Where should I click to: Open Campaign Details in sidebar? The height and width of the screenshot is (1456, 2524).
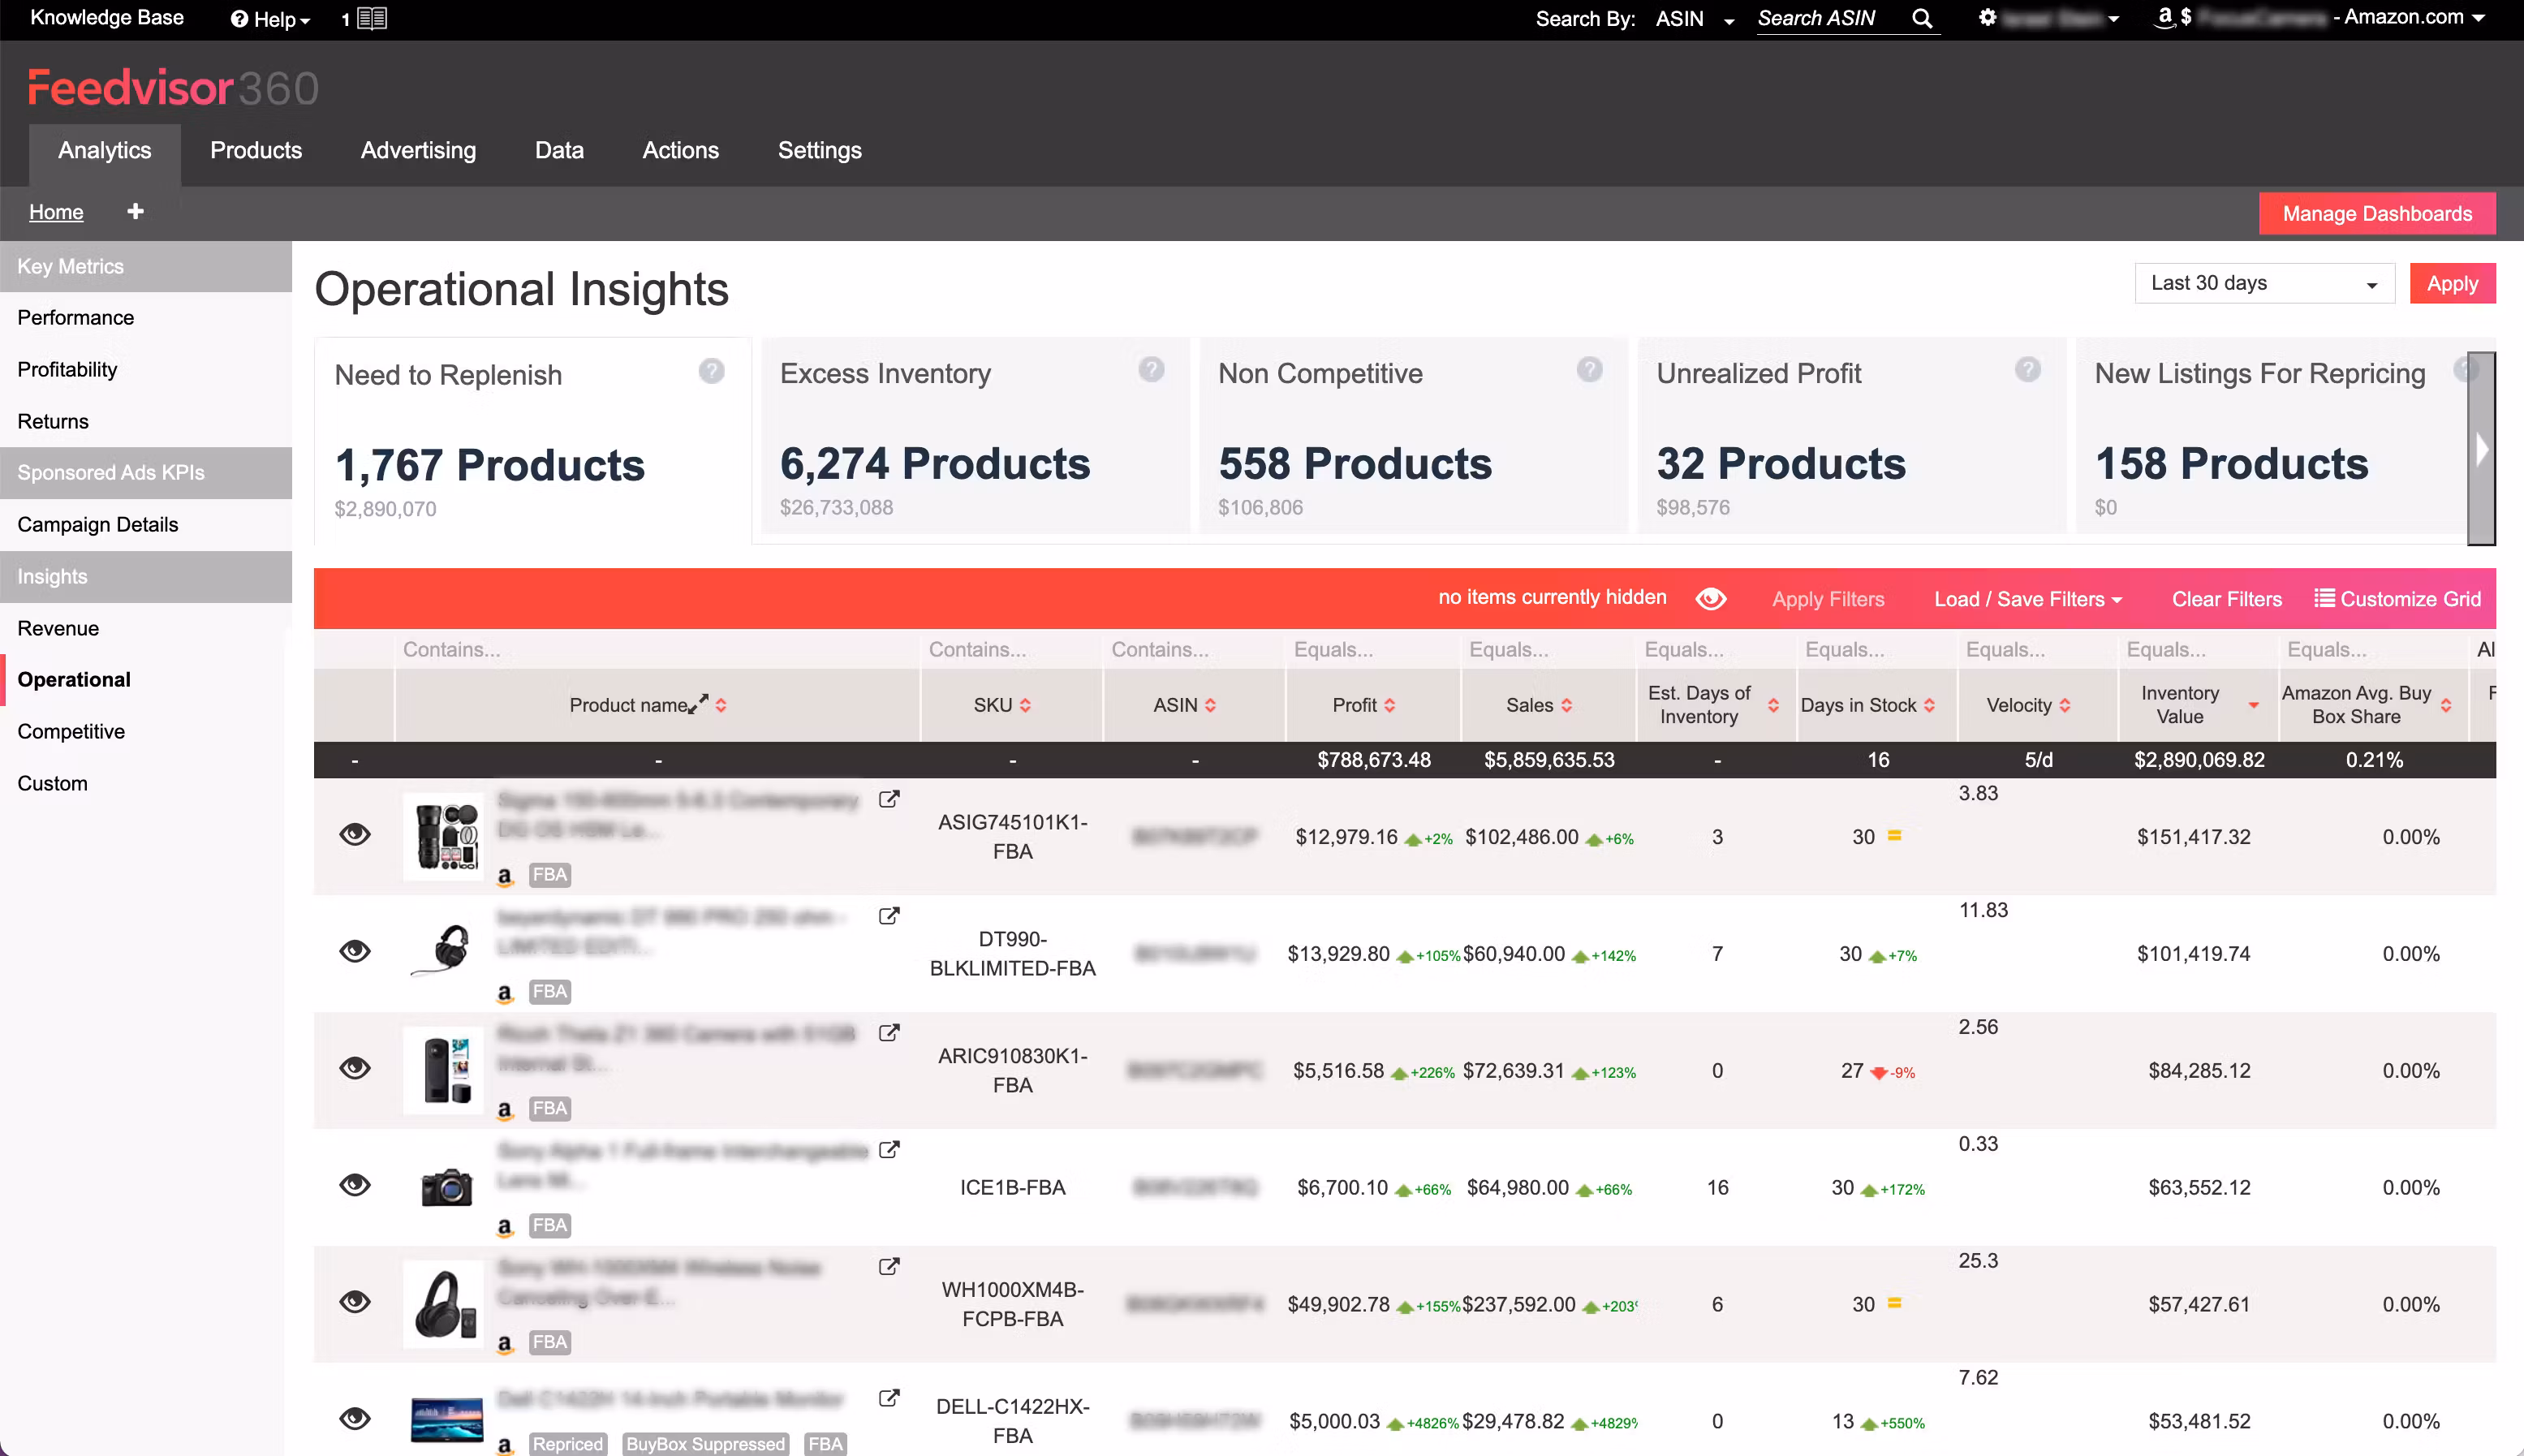pos(98,524)
